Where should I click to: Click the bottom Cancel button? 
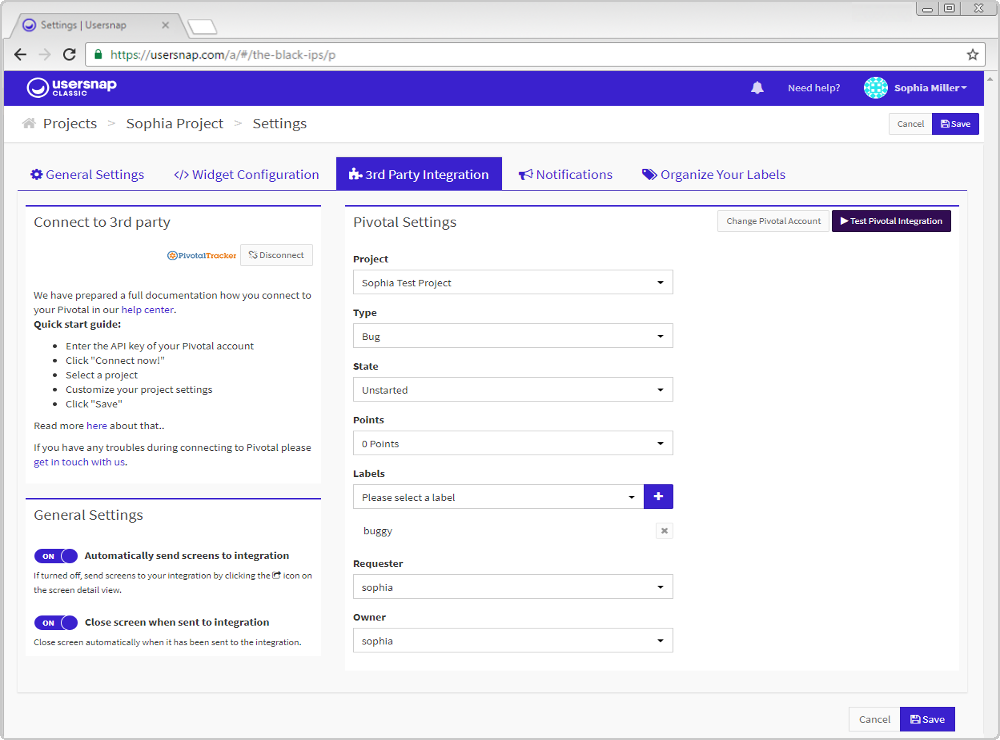pos(874,719)
